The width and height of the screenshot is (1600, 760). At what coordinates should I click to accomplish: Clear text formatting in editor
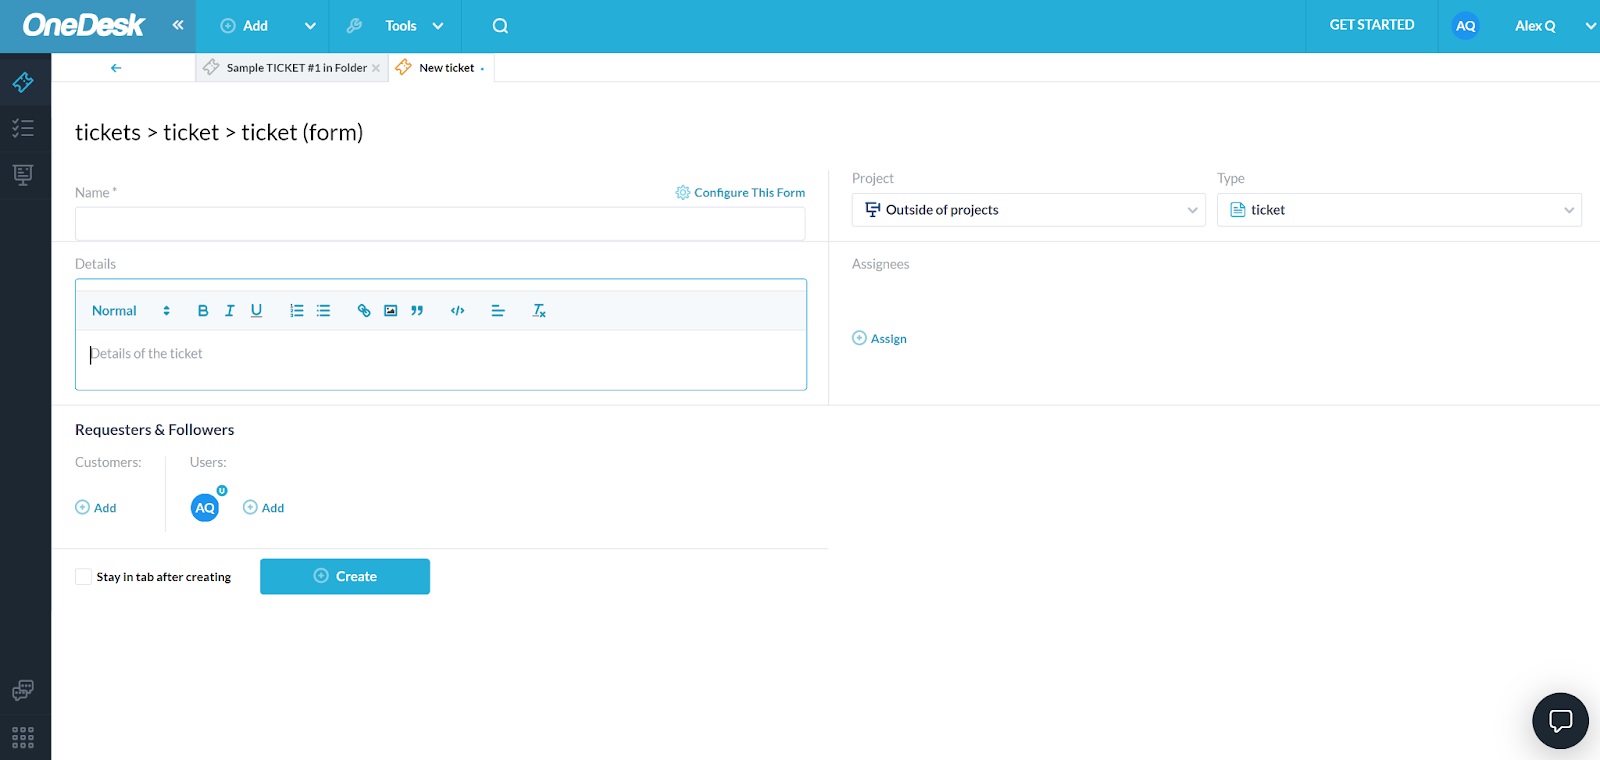(539, 311)
